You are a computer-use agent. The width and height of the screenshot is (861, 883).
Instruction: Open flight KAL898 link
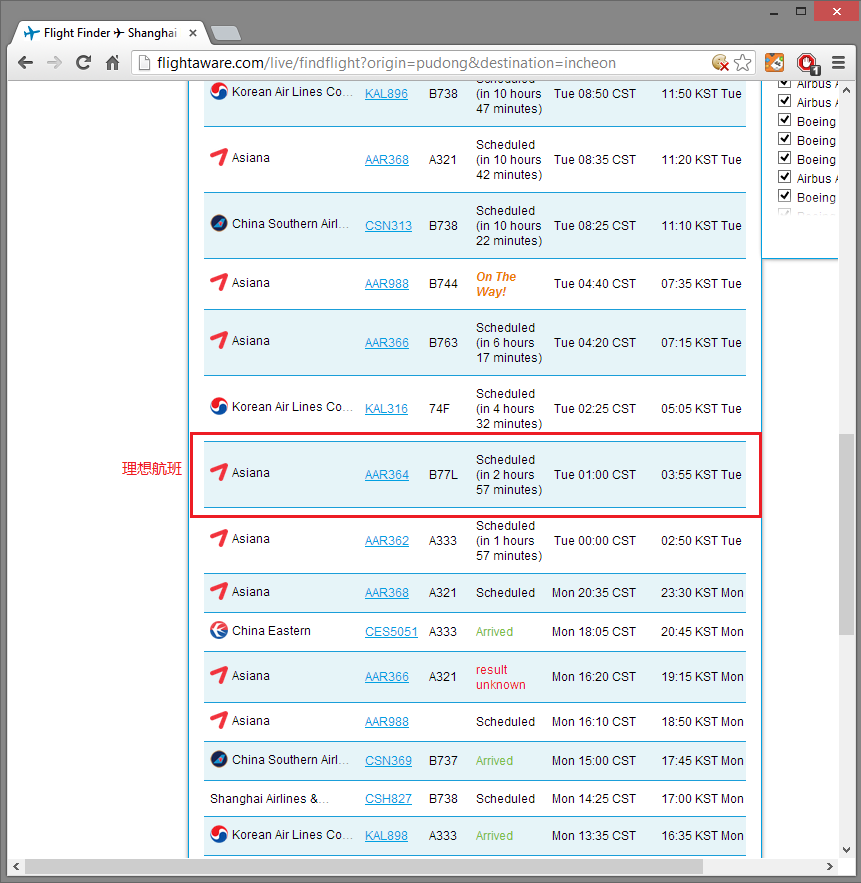coord(386,835)
